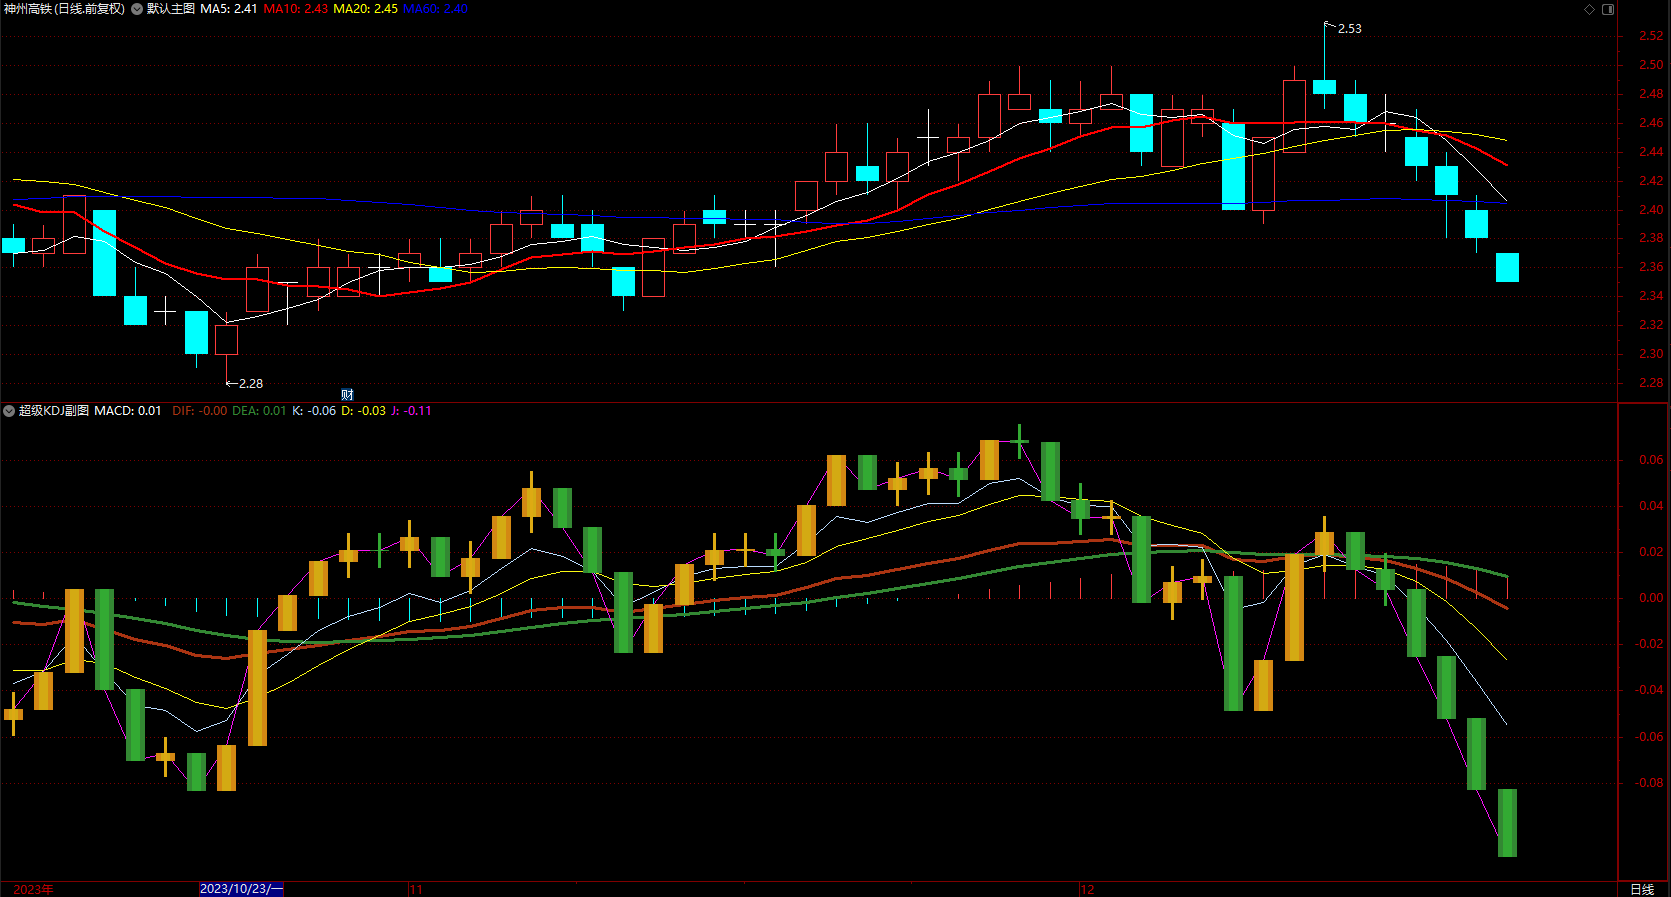Click the diamond icon at chart top-right
This screenshot has width=1671, height=897.
click(x=1590, y=9)
